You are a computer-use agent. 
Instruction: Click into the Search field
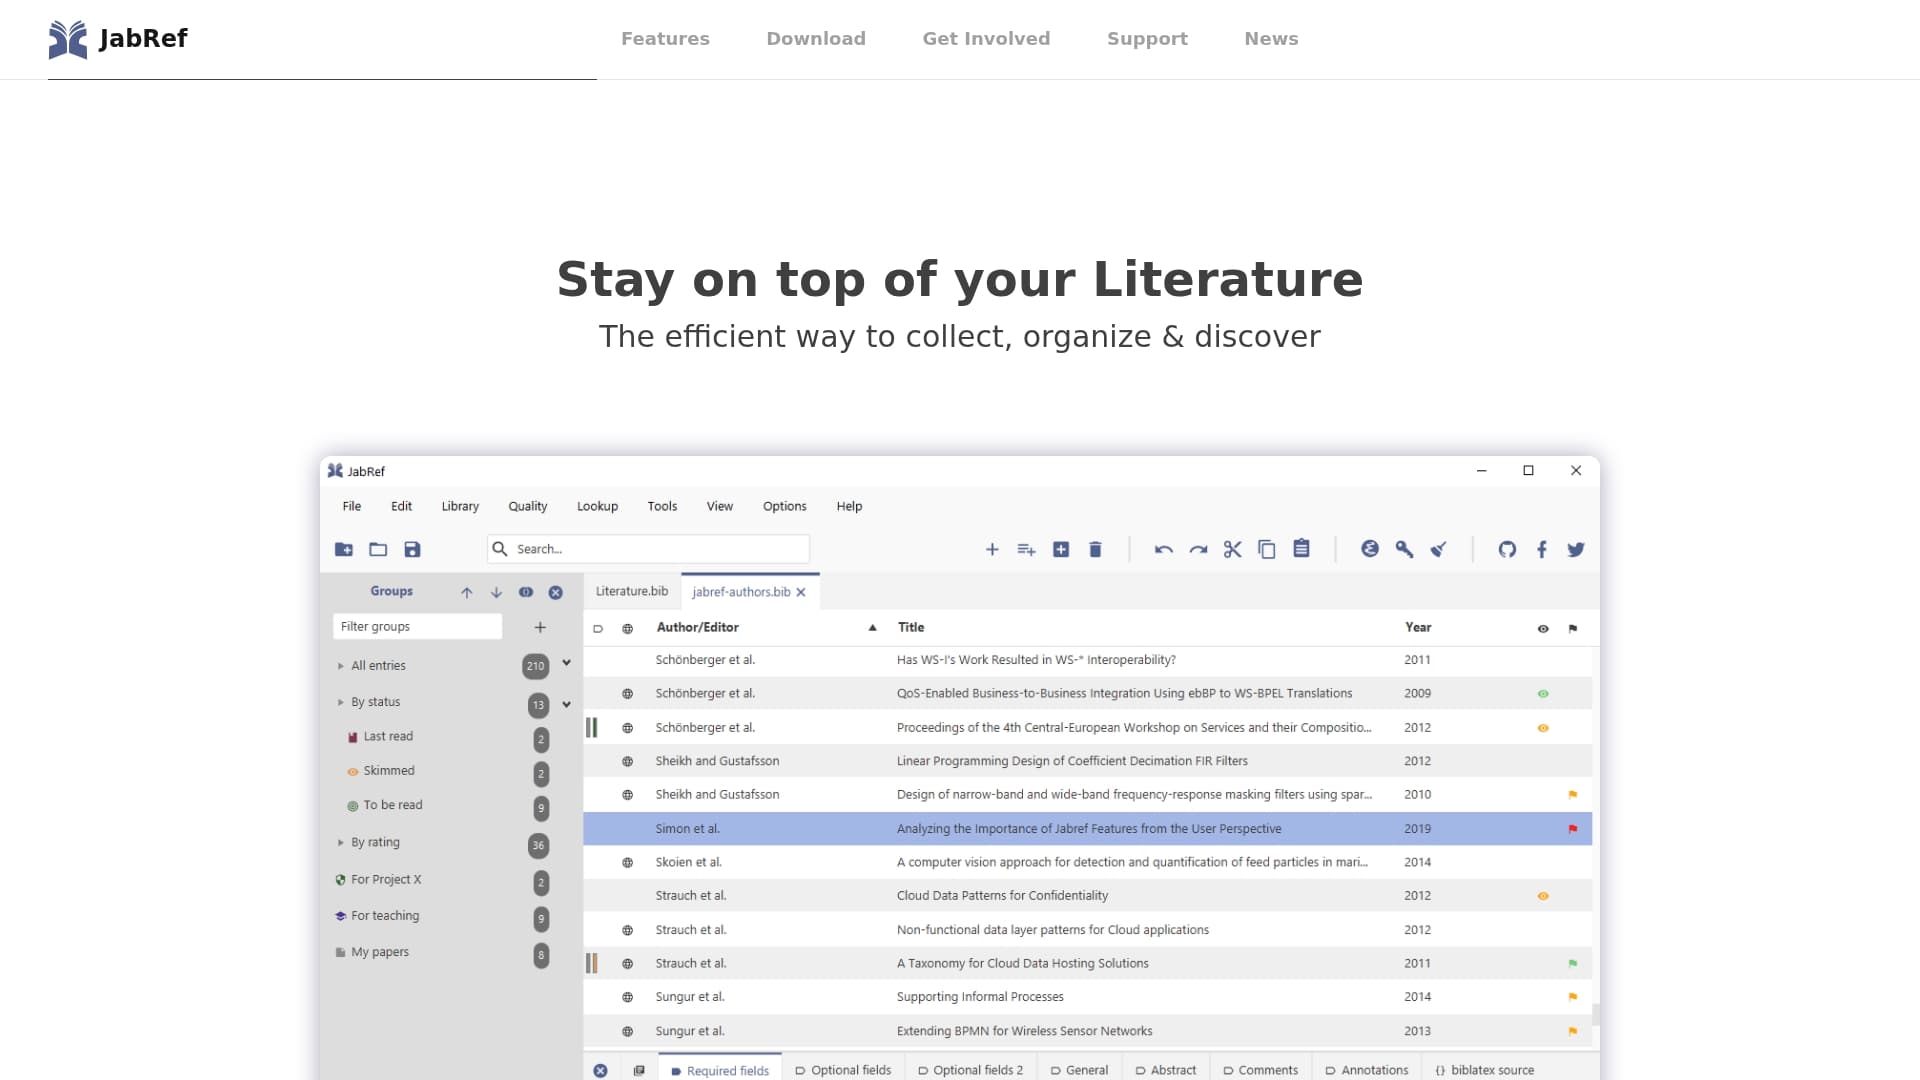pos(648,549)
